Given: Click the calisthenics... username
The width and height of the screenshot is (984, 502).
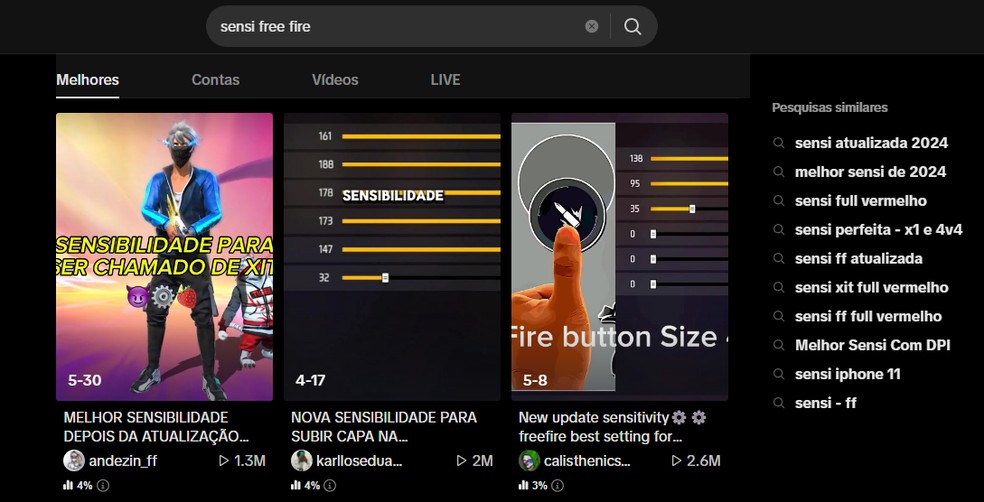Looking at the screenshot, I should tap(587, 461).
